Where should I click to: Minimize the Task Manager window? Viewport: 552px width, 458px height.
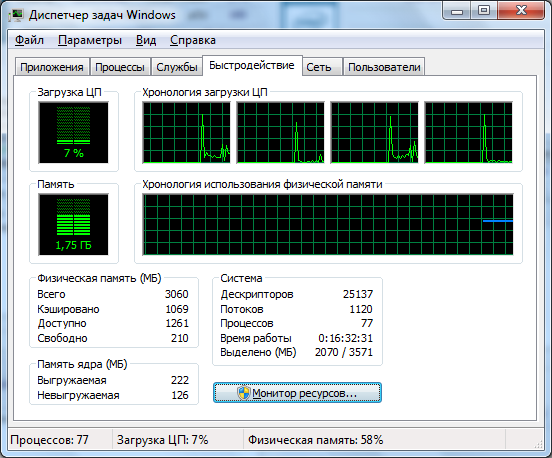pos(457,12)
